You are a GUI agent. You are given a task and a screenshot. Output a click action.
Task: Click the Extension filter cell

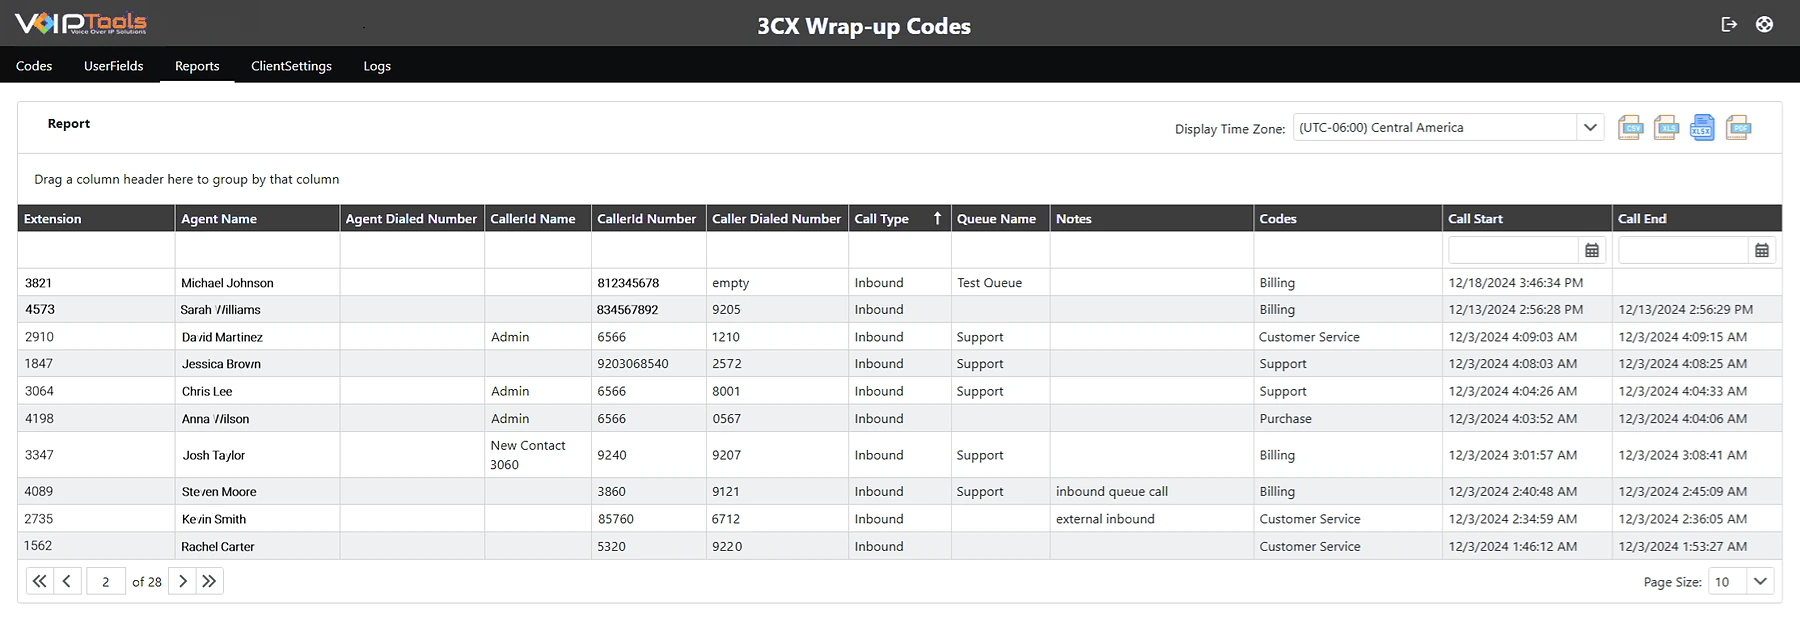tap(96, 250)
